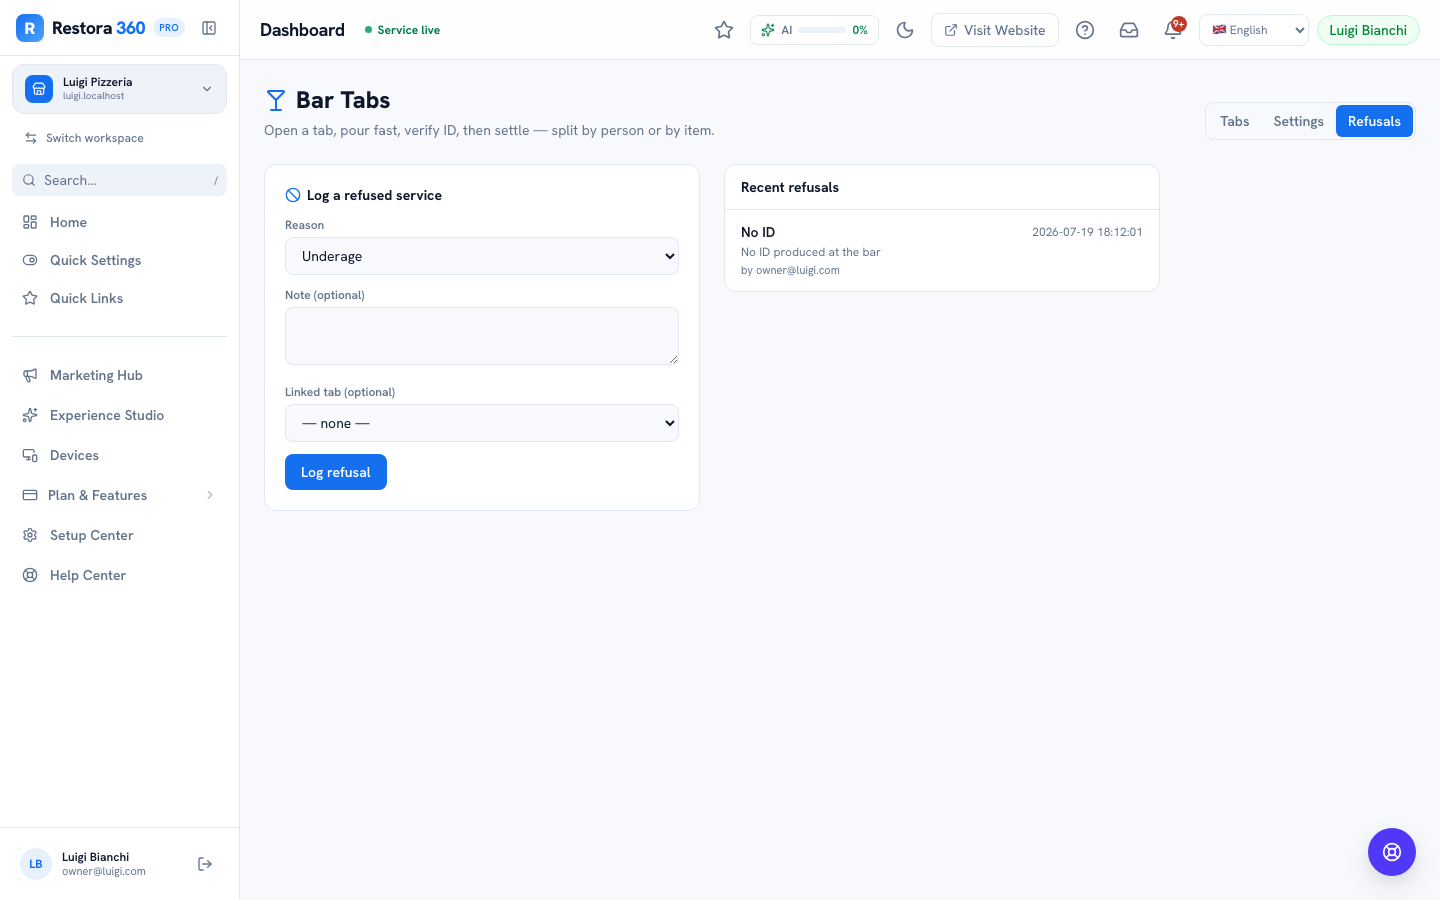Click the Setup Center gear icon
Image resolution: width=1440 pixels, height=900 pixels.
30,535
